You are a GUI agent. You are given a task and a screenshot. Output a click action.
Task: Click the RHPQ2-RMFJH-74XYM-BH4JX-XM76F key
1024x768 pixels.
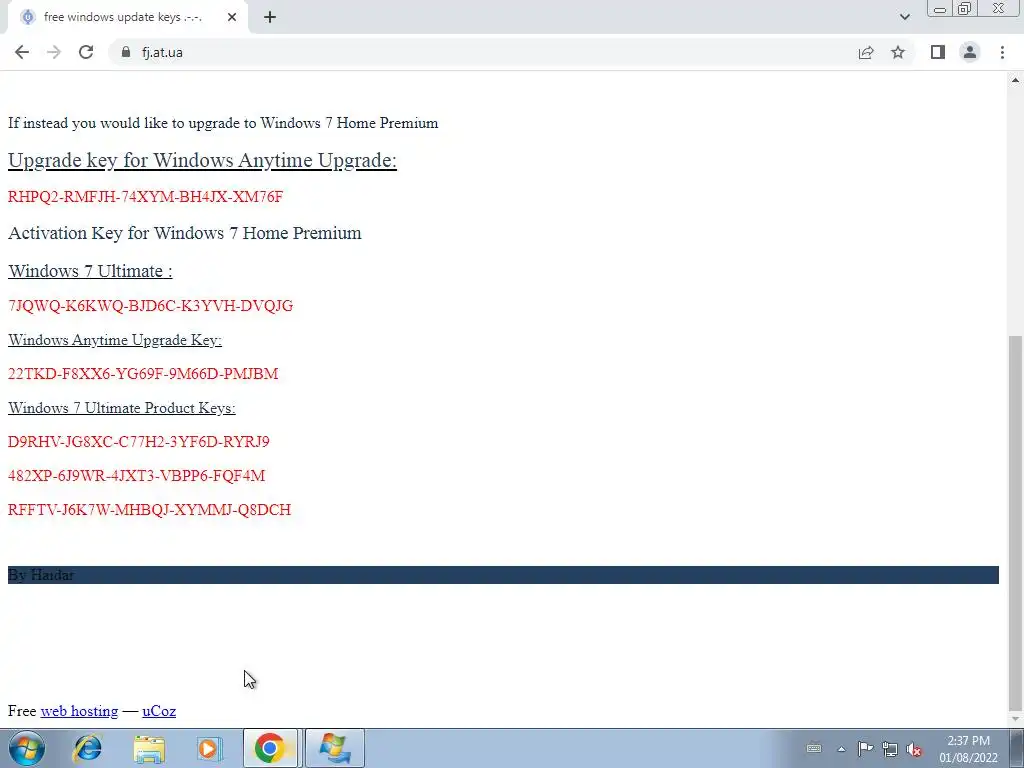click(145, 197)
